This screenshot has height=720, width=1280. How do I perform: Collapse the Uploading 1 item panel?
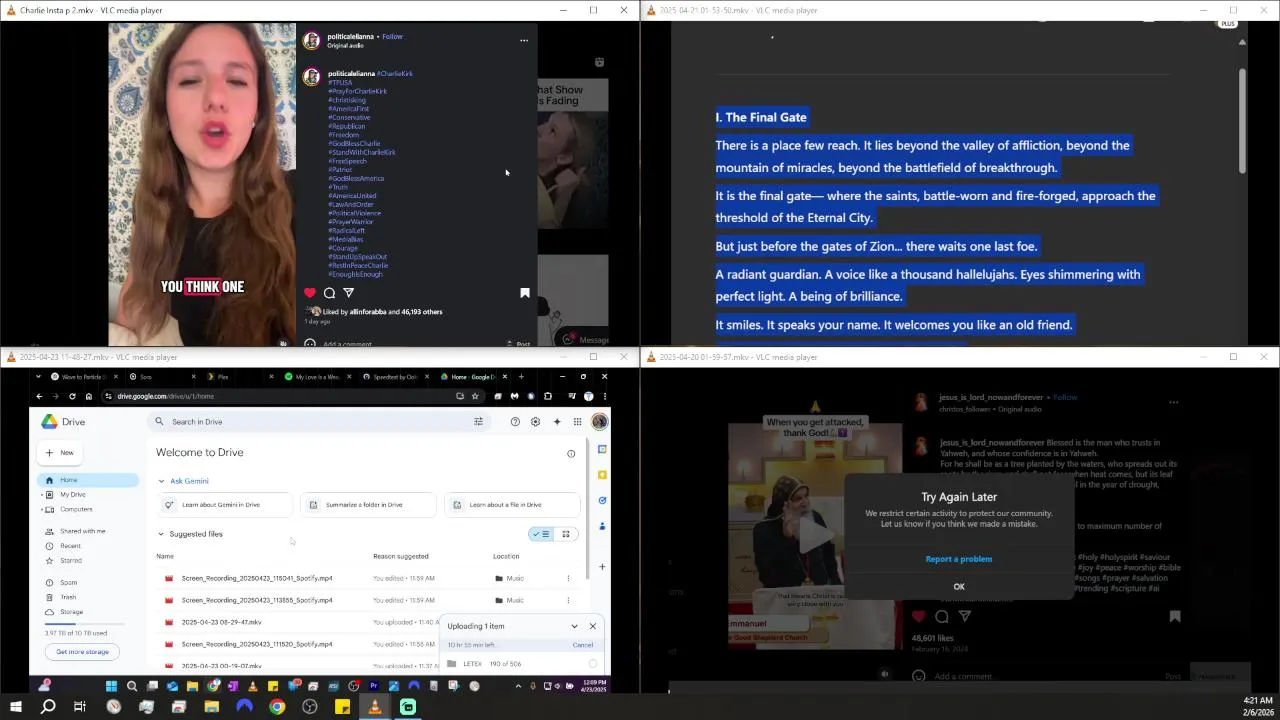[574, 626]
